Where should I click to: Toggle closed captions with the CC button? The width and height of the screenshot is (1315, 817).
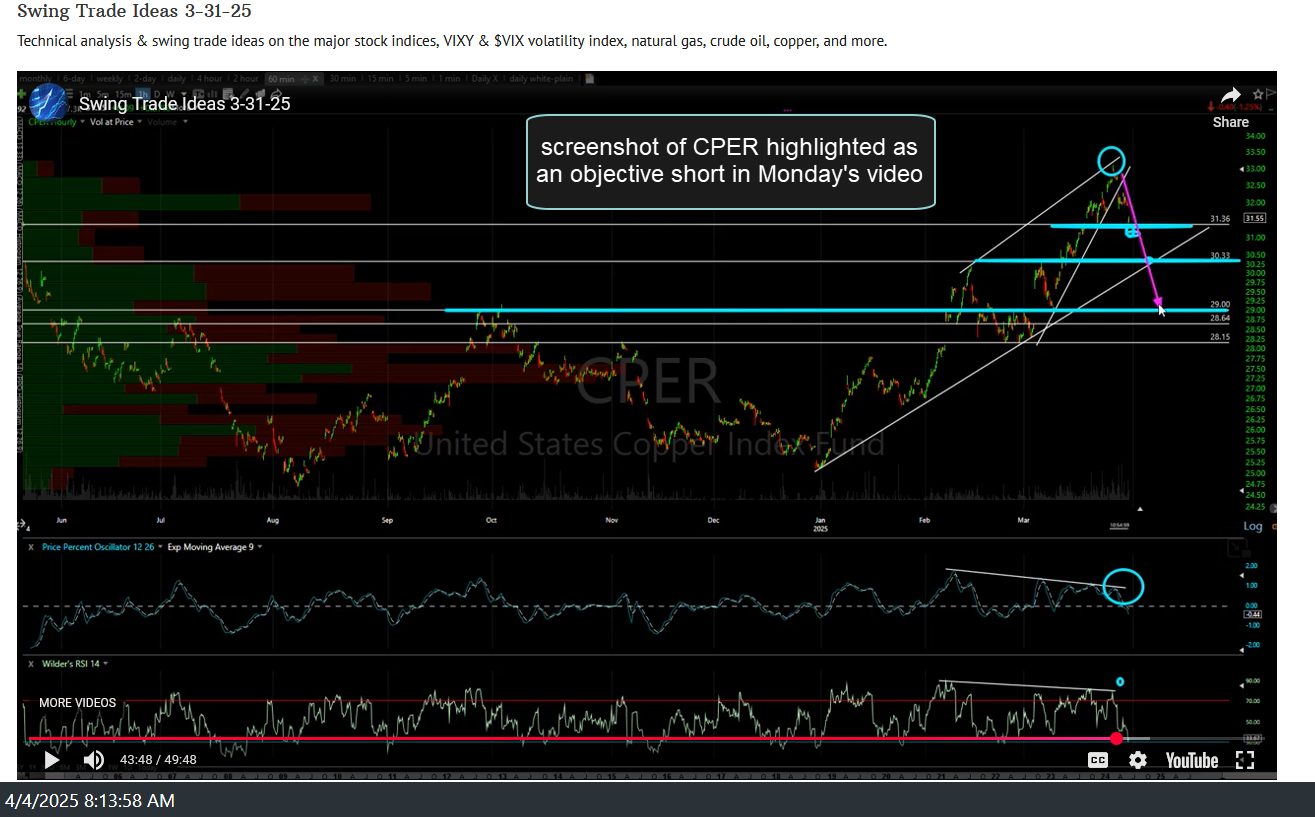pyautogui.click(x=1098, y=760)
